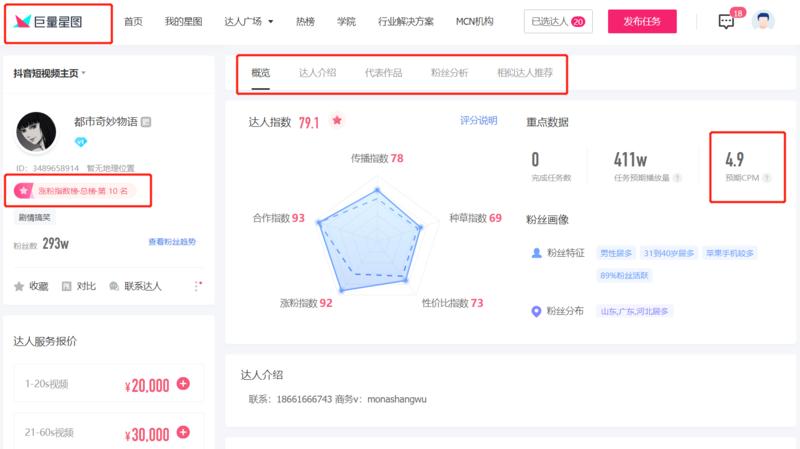Click the star icon next to 达人指数 79.1

(337, 121)
